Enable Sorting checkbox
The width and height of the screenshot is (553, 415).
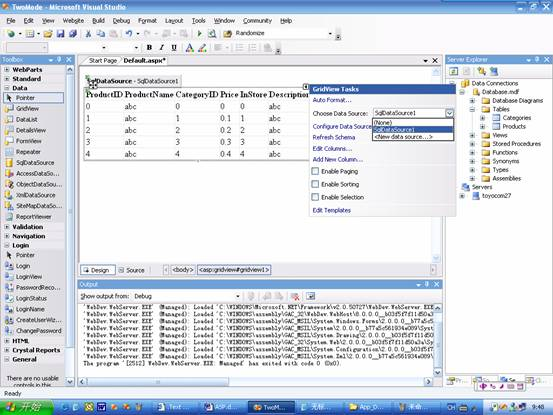pos(315,184)
